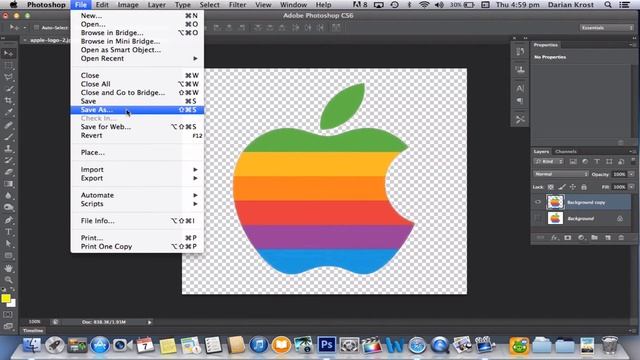Select the Eraser tool
This screenshot has width=640, height=360.
click(8, 172)
